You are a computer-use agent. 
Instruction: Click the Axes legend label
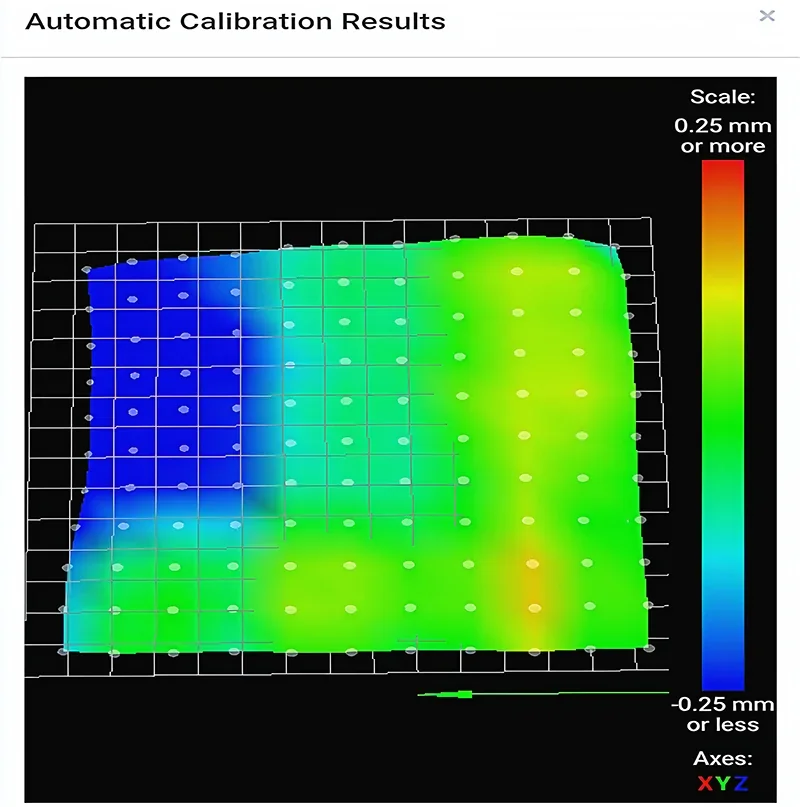pyautogui.click(x=724, y=758)
